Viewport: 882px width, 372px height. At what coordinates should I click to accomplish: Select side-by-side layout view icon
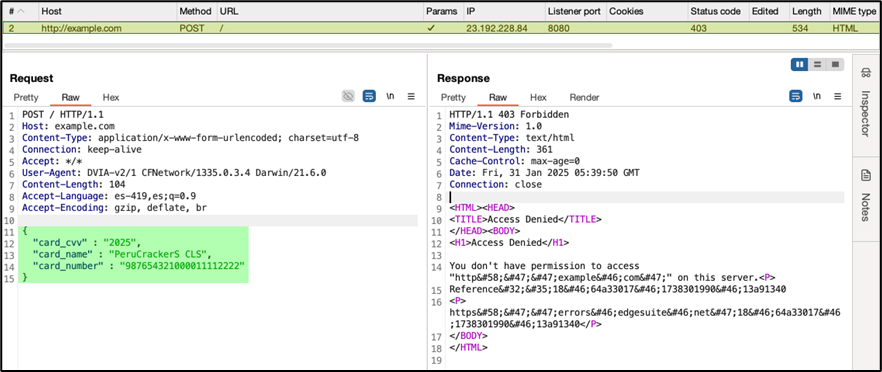tap(800, 65)
